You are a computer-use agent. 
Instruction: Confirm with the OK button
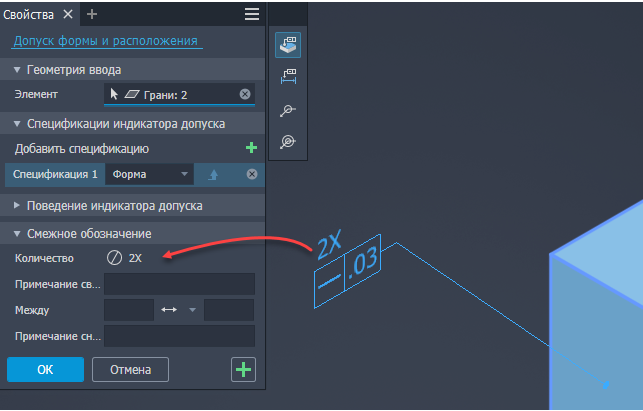coord(46,370)
